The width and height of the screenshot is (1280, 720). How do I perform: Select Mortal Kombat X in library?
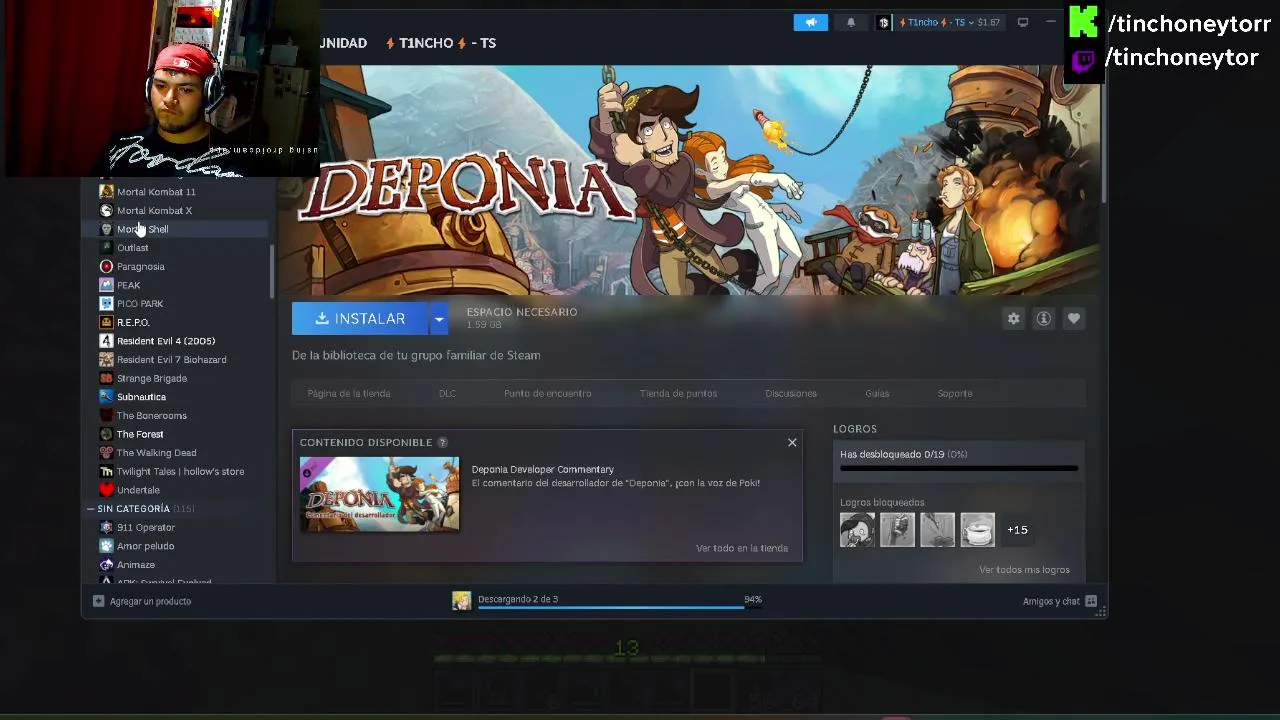[154, 211]
